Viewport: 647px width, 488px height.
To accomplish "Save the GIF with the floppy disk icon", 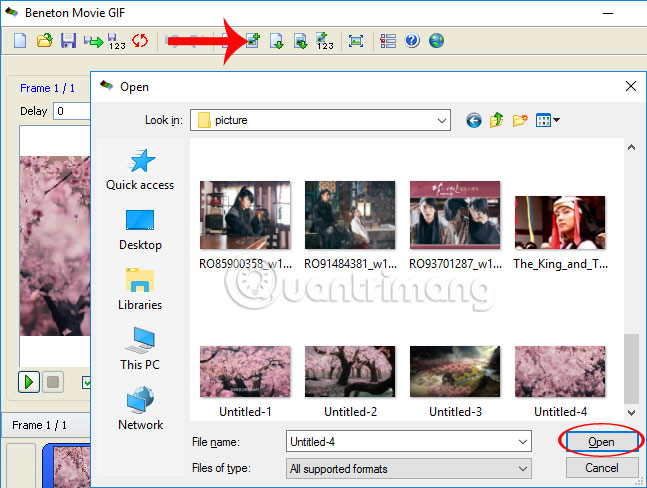I will [68, 41].
